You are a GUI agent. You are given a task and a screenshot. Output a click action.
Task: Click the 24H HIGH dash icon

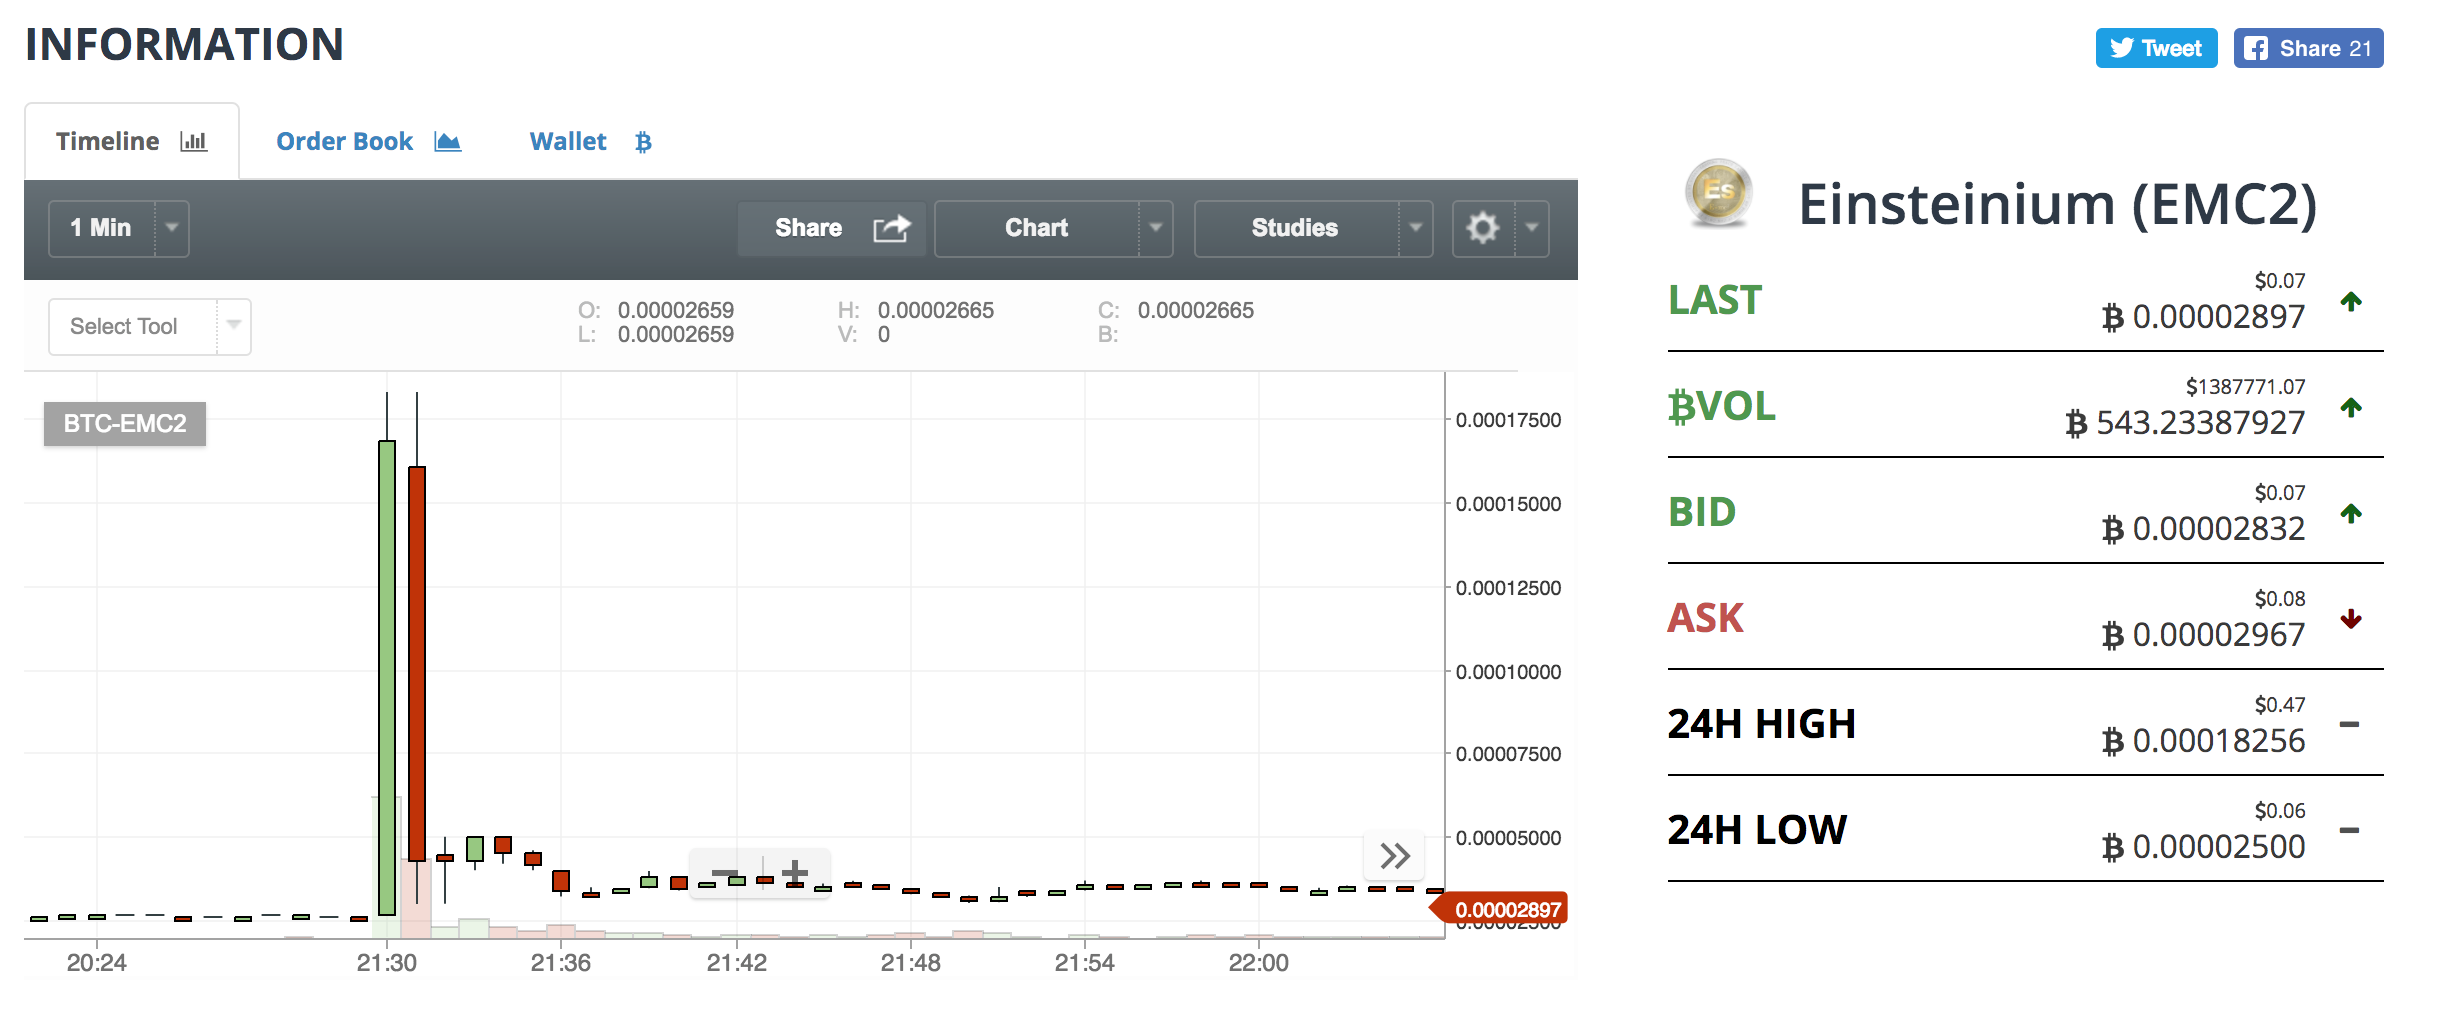[x=2350, y=724]
